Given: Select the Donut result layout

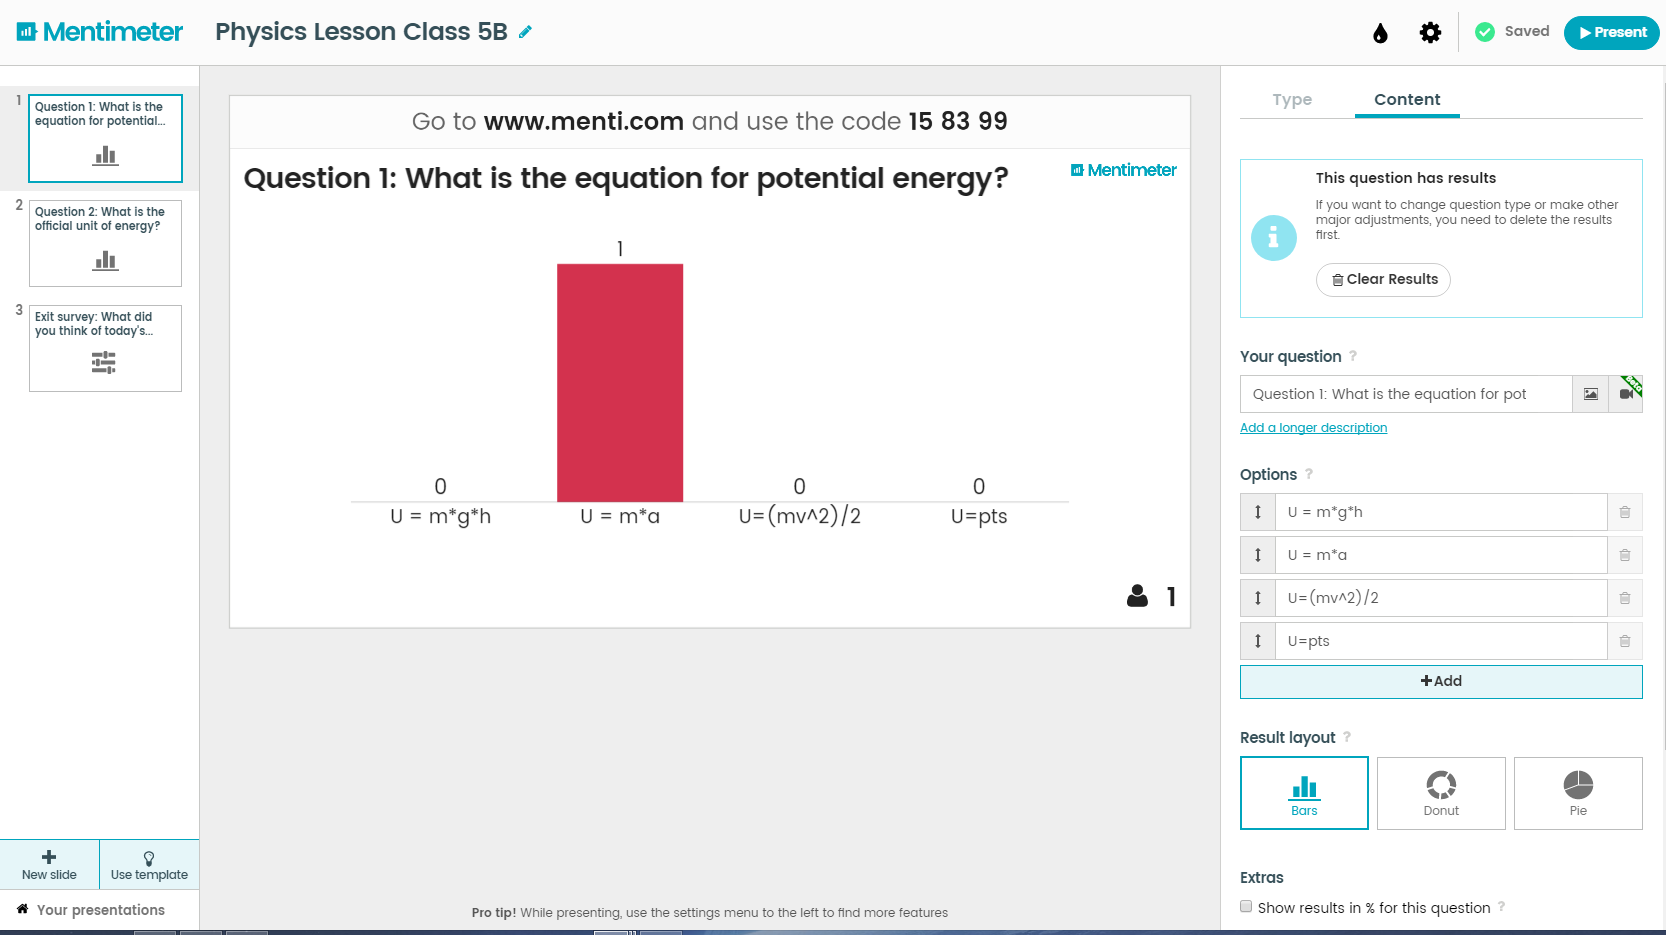Looking at the screenshot, I should coord(1441,793).
